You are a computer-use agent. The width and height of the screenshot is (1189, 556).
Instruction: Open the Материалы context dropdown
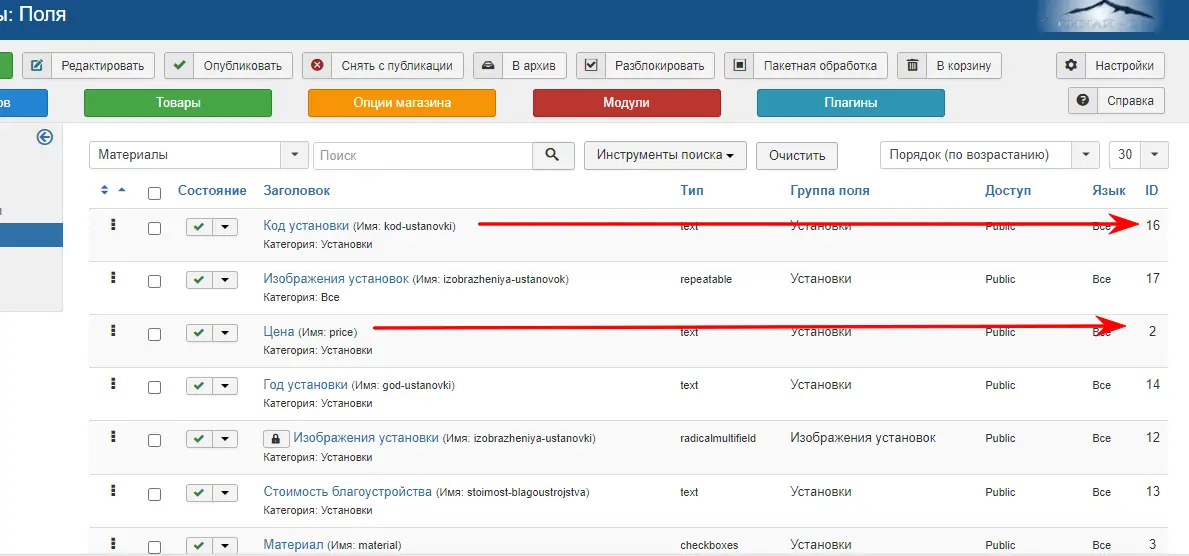(199, 155)
